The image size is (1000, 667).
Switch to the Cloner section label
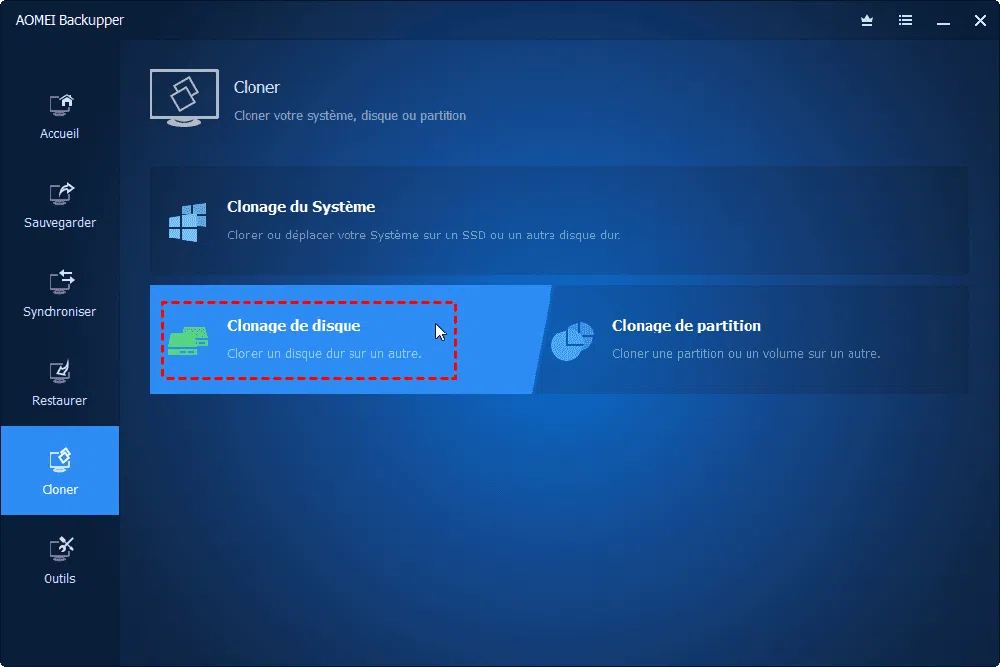pos(59,489)
